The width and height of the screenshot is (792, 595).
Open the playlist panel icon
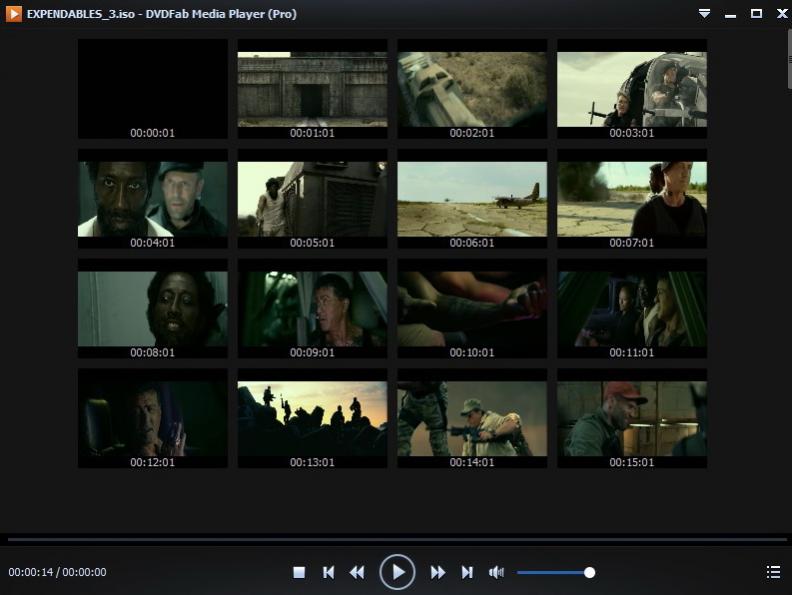[773, 572]
